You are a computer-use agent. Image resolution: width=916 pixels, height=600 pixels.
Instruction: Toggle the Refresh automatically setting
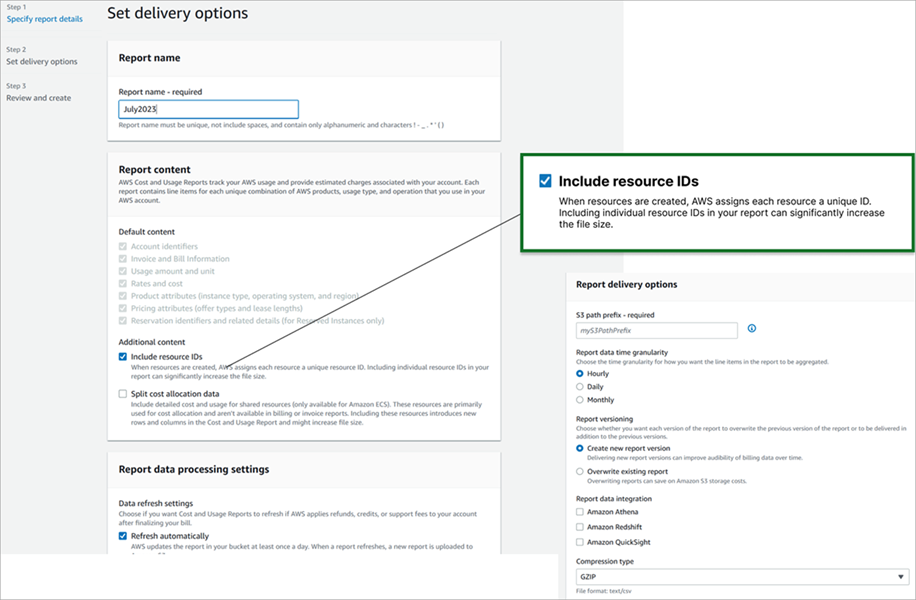click(x=120, y=534)
